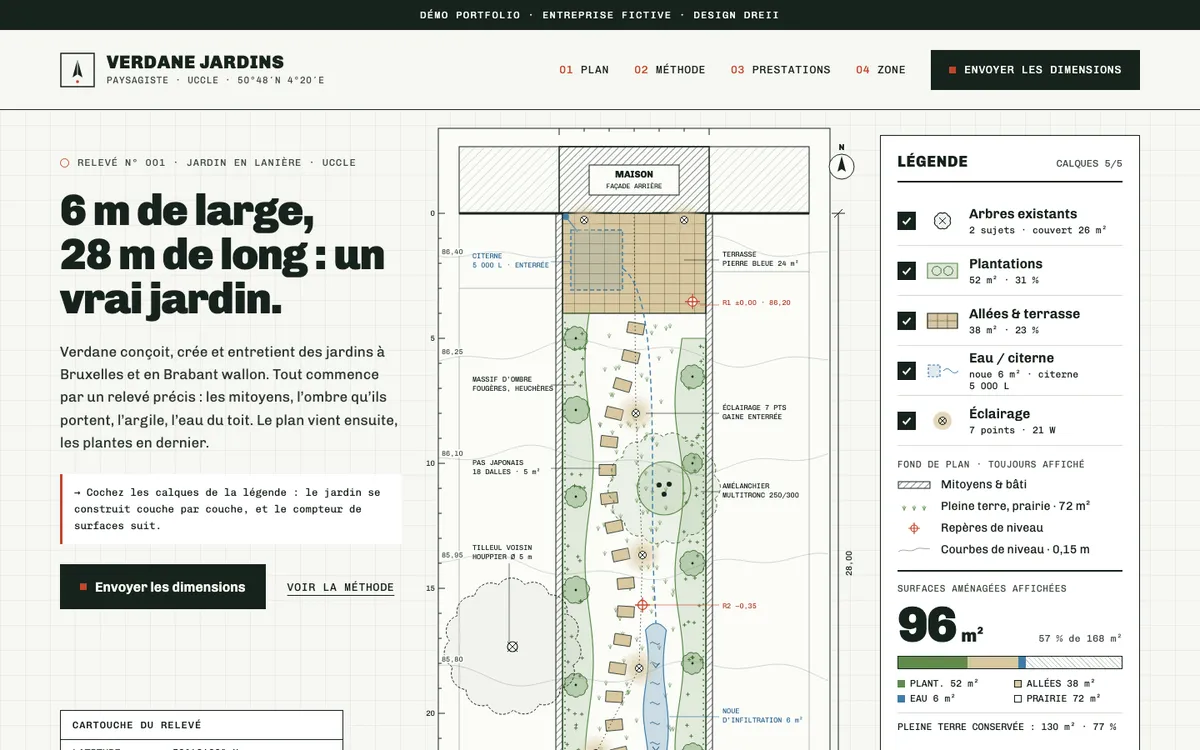Screen dimensions: 1200x750
Task: Click the R1 ±0.00 level marker on the terrace
Action: click(691, 302)
